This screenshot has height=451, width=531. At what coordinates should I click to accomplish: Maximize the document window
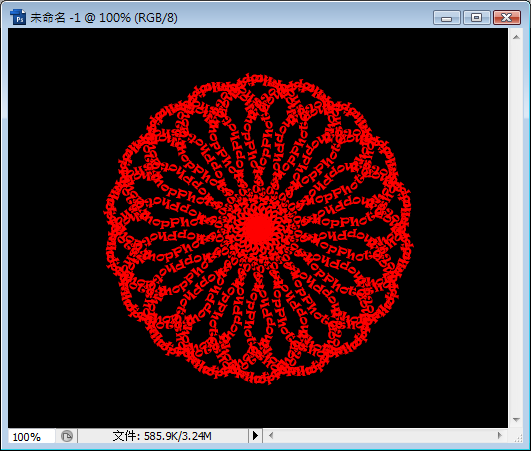[476, 18]
